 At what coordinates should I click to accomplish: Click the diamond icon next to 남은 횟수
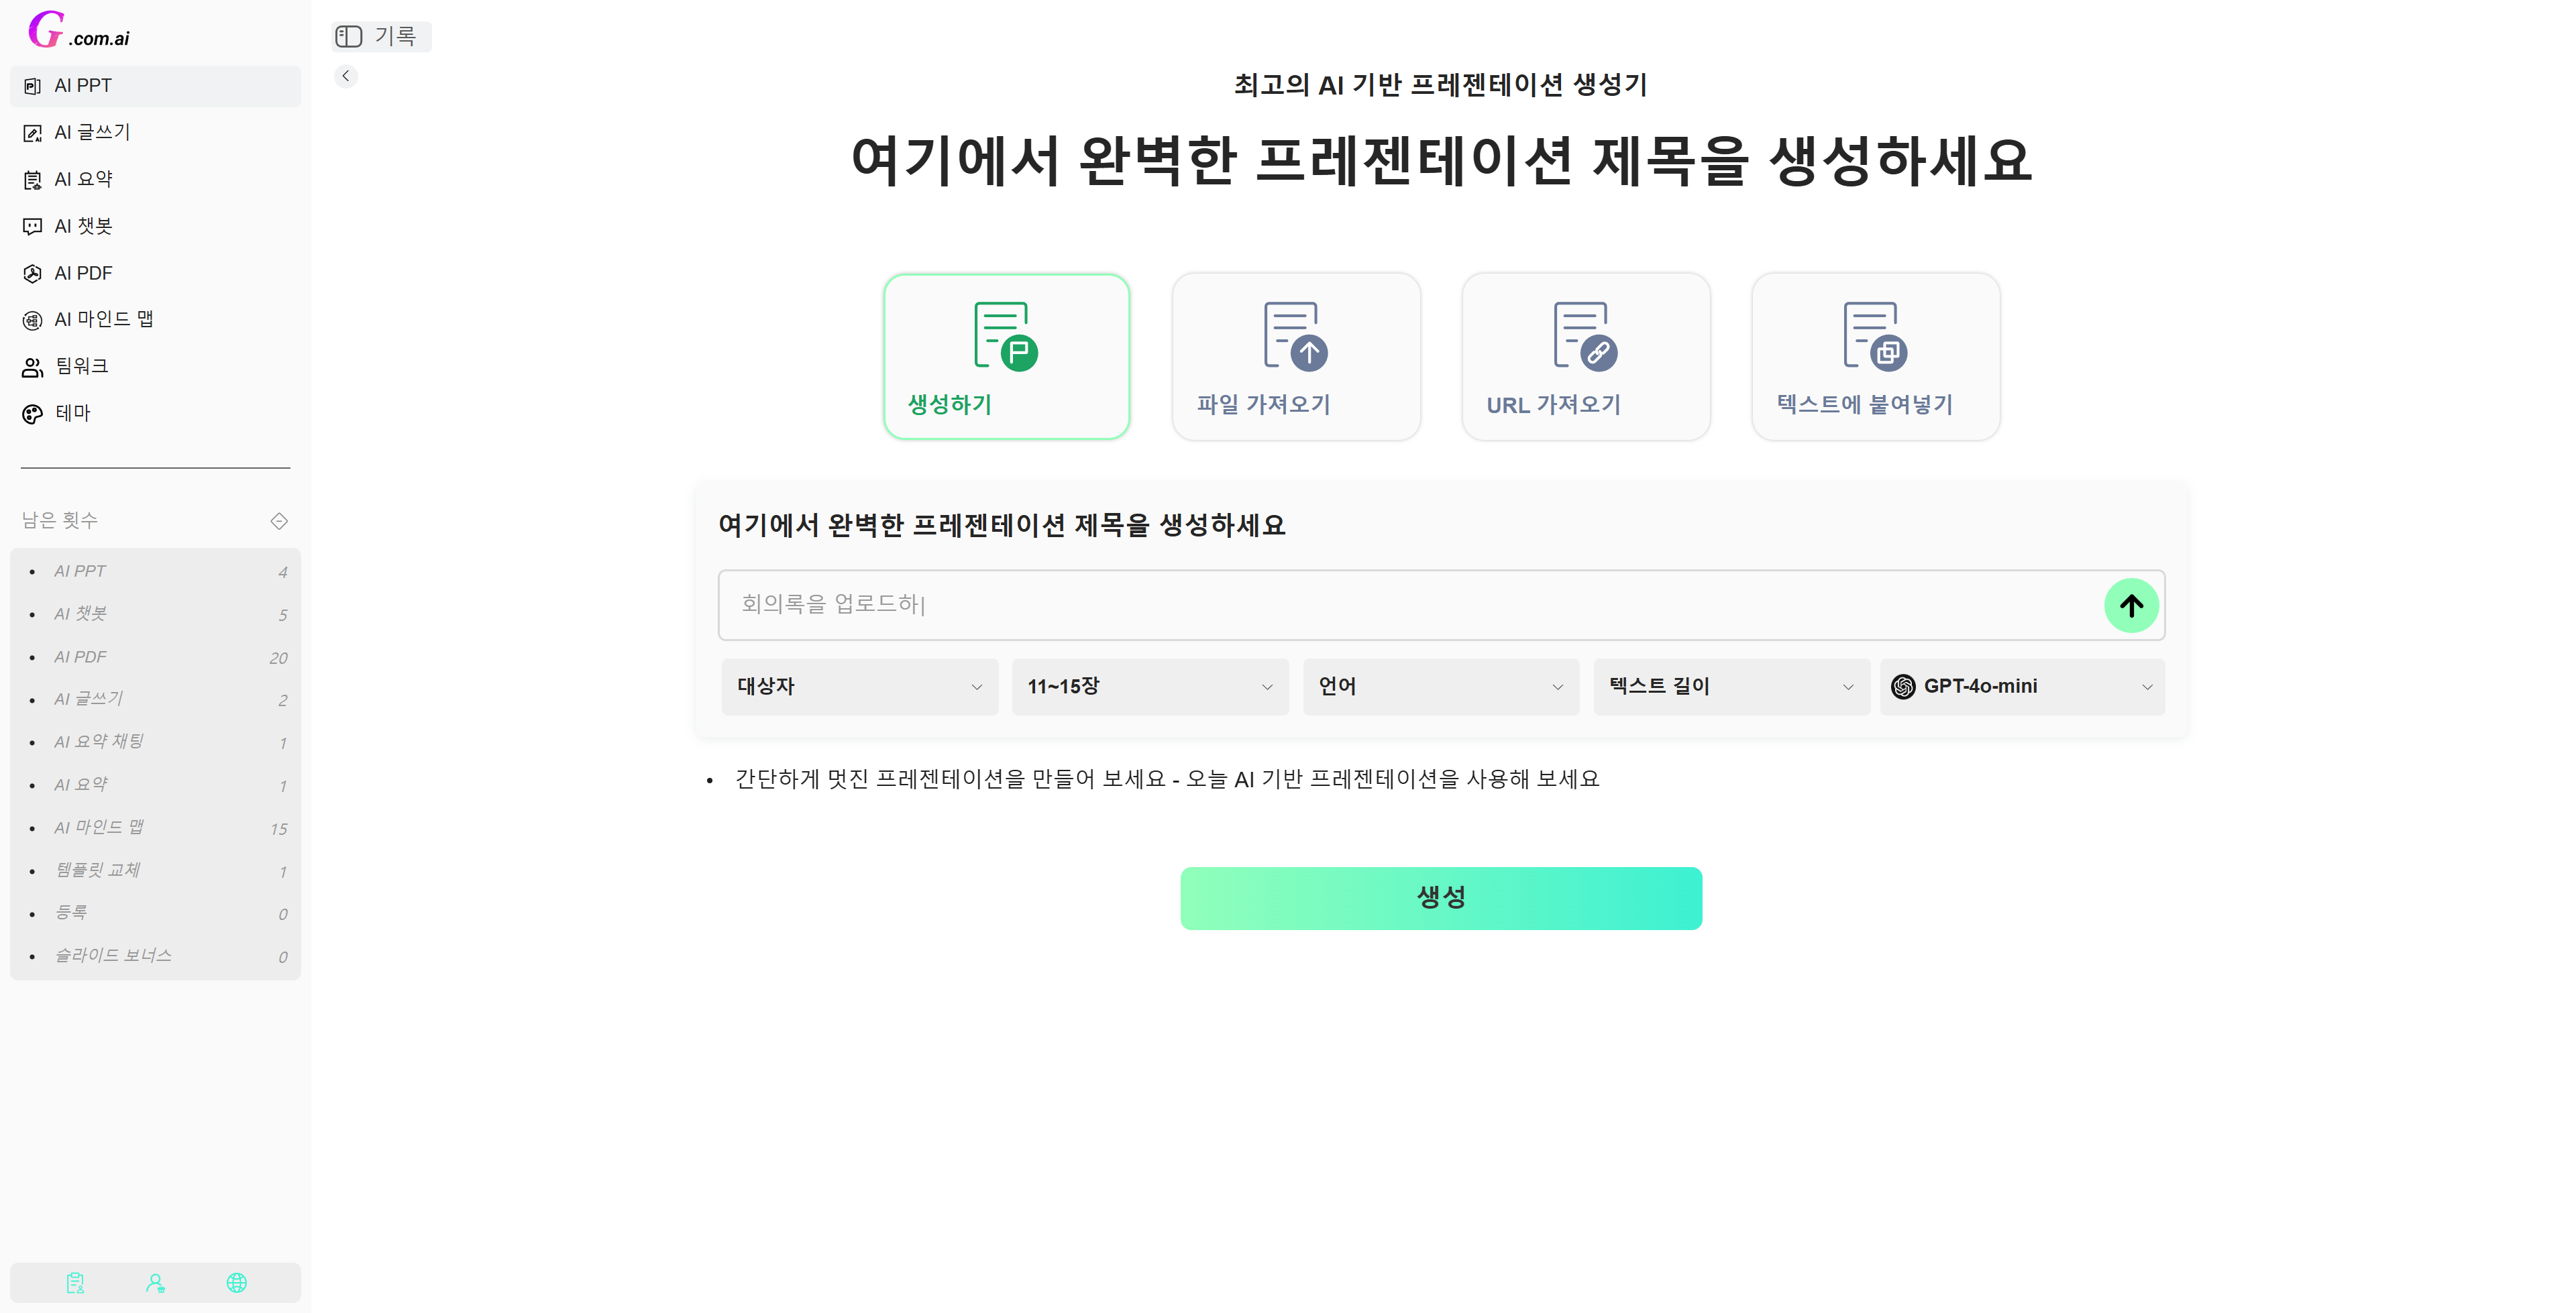(278, 520)
